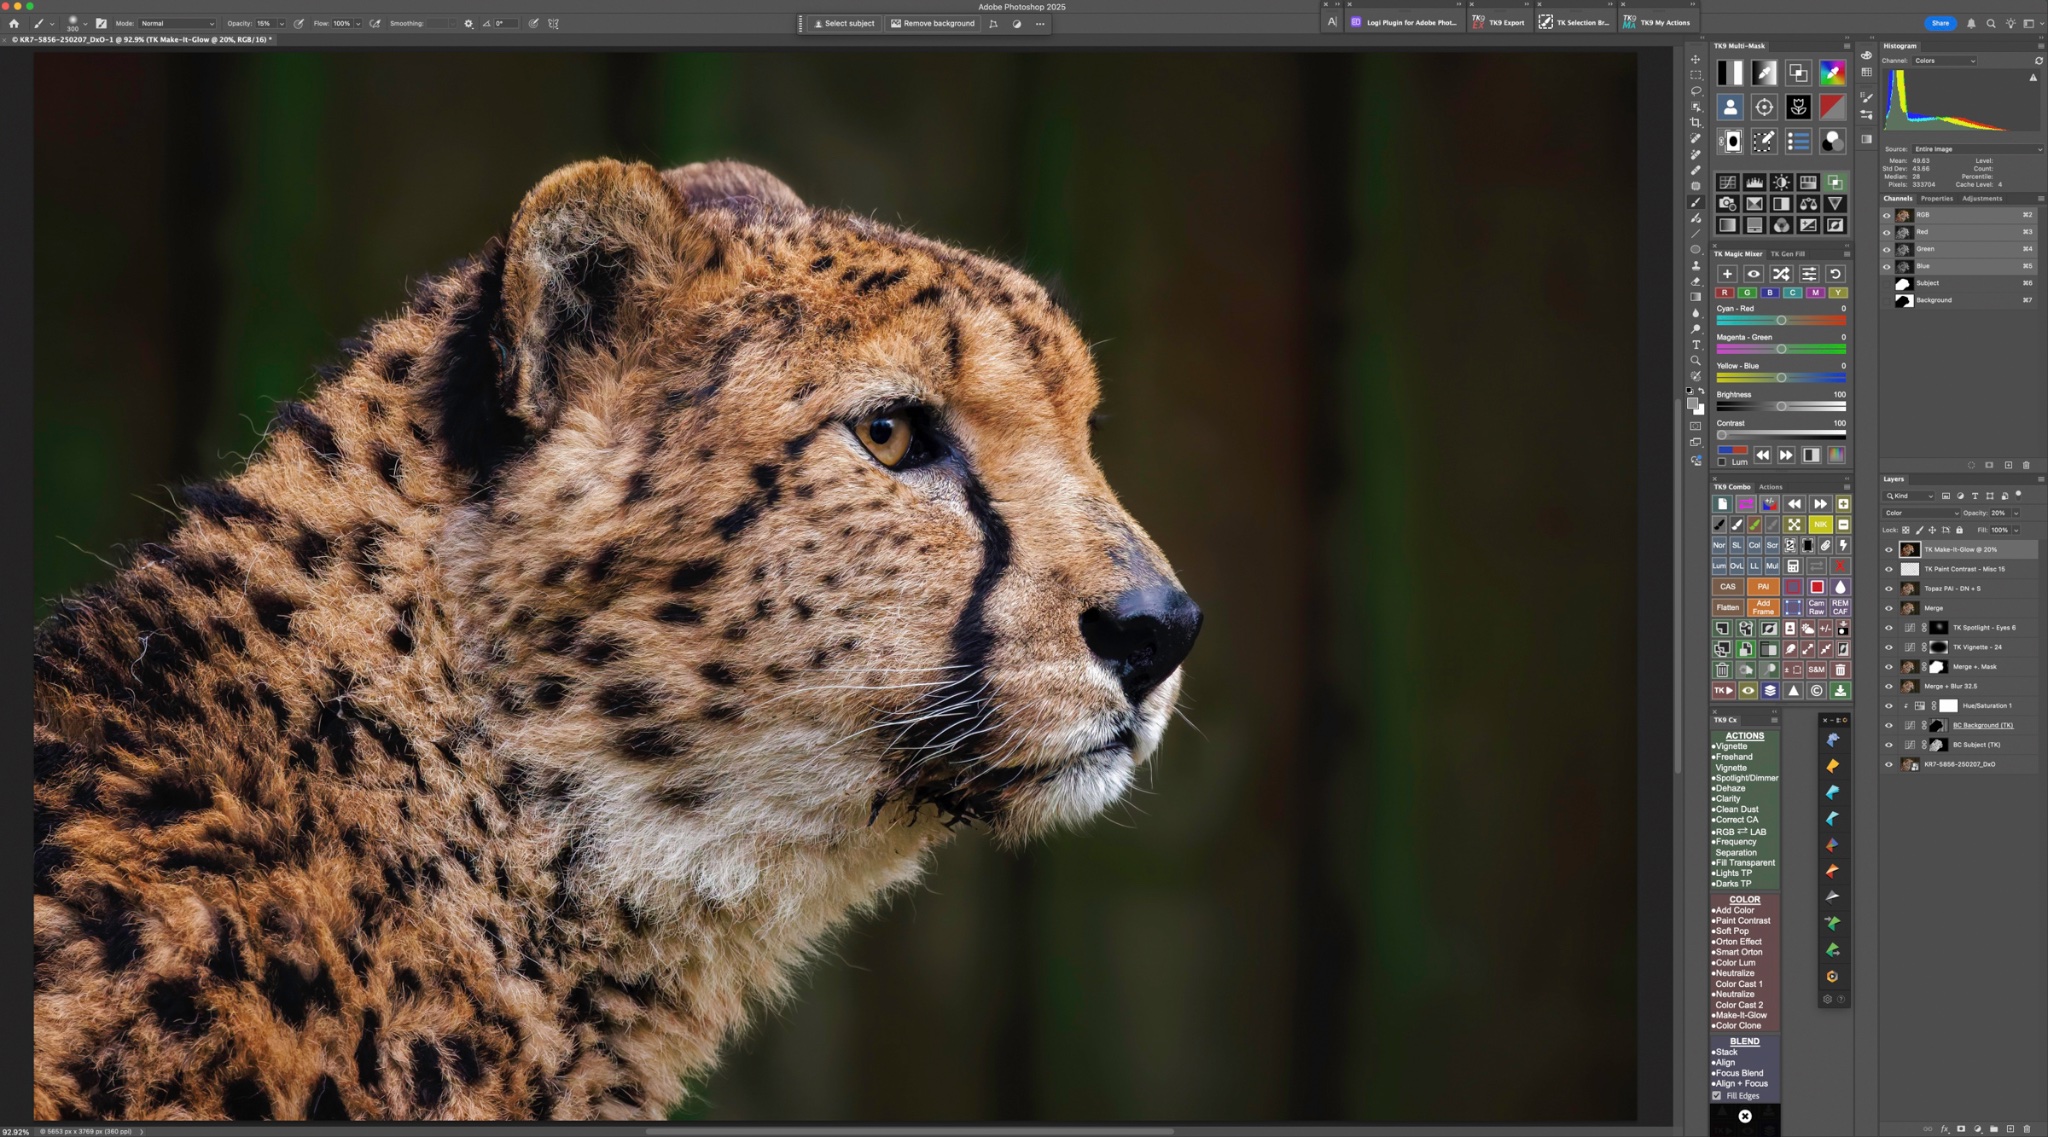Expand the layer Opacity dropdown arrow
This screenshot has height=1137, width=2048.
click(2016, 513)
